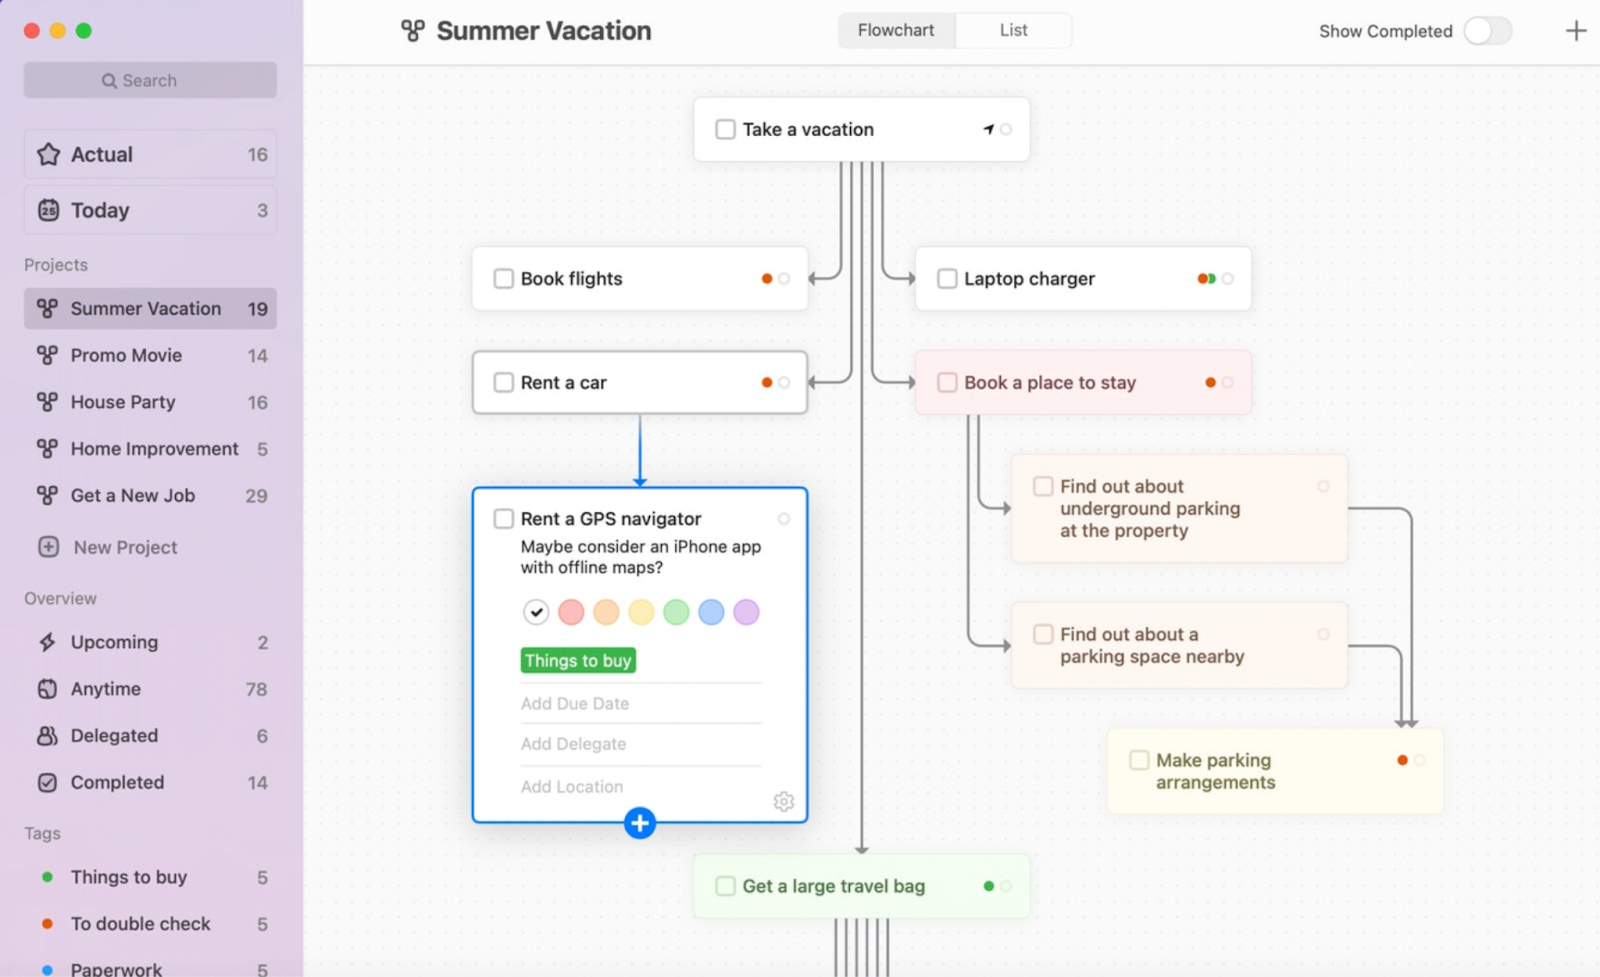The height and width of the screenshot is (977, 1600).
Task: Click the tag dots on Laptop charger card
Action: tap(1207, 279)
